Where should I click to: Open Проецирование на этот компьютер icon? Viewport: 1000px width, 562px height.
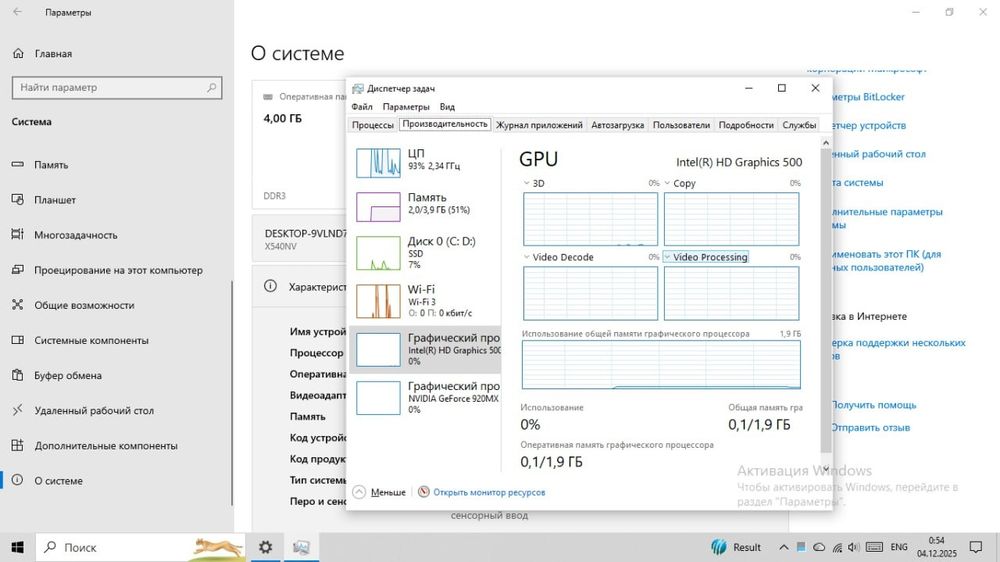tap(18, 270)
